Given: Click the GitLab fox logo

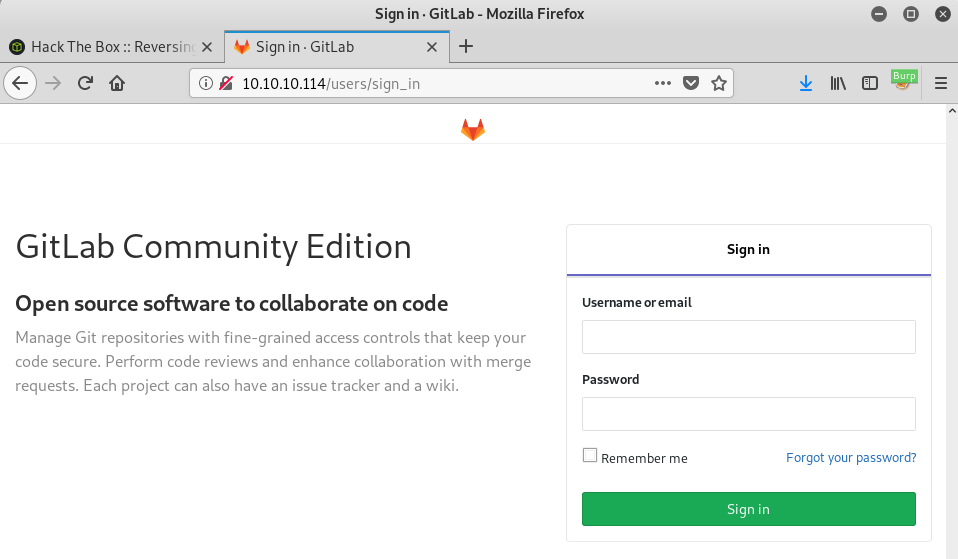Looking at the screenshot, I should tap(473, 129).
